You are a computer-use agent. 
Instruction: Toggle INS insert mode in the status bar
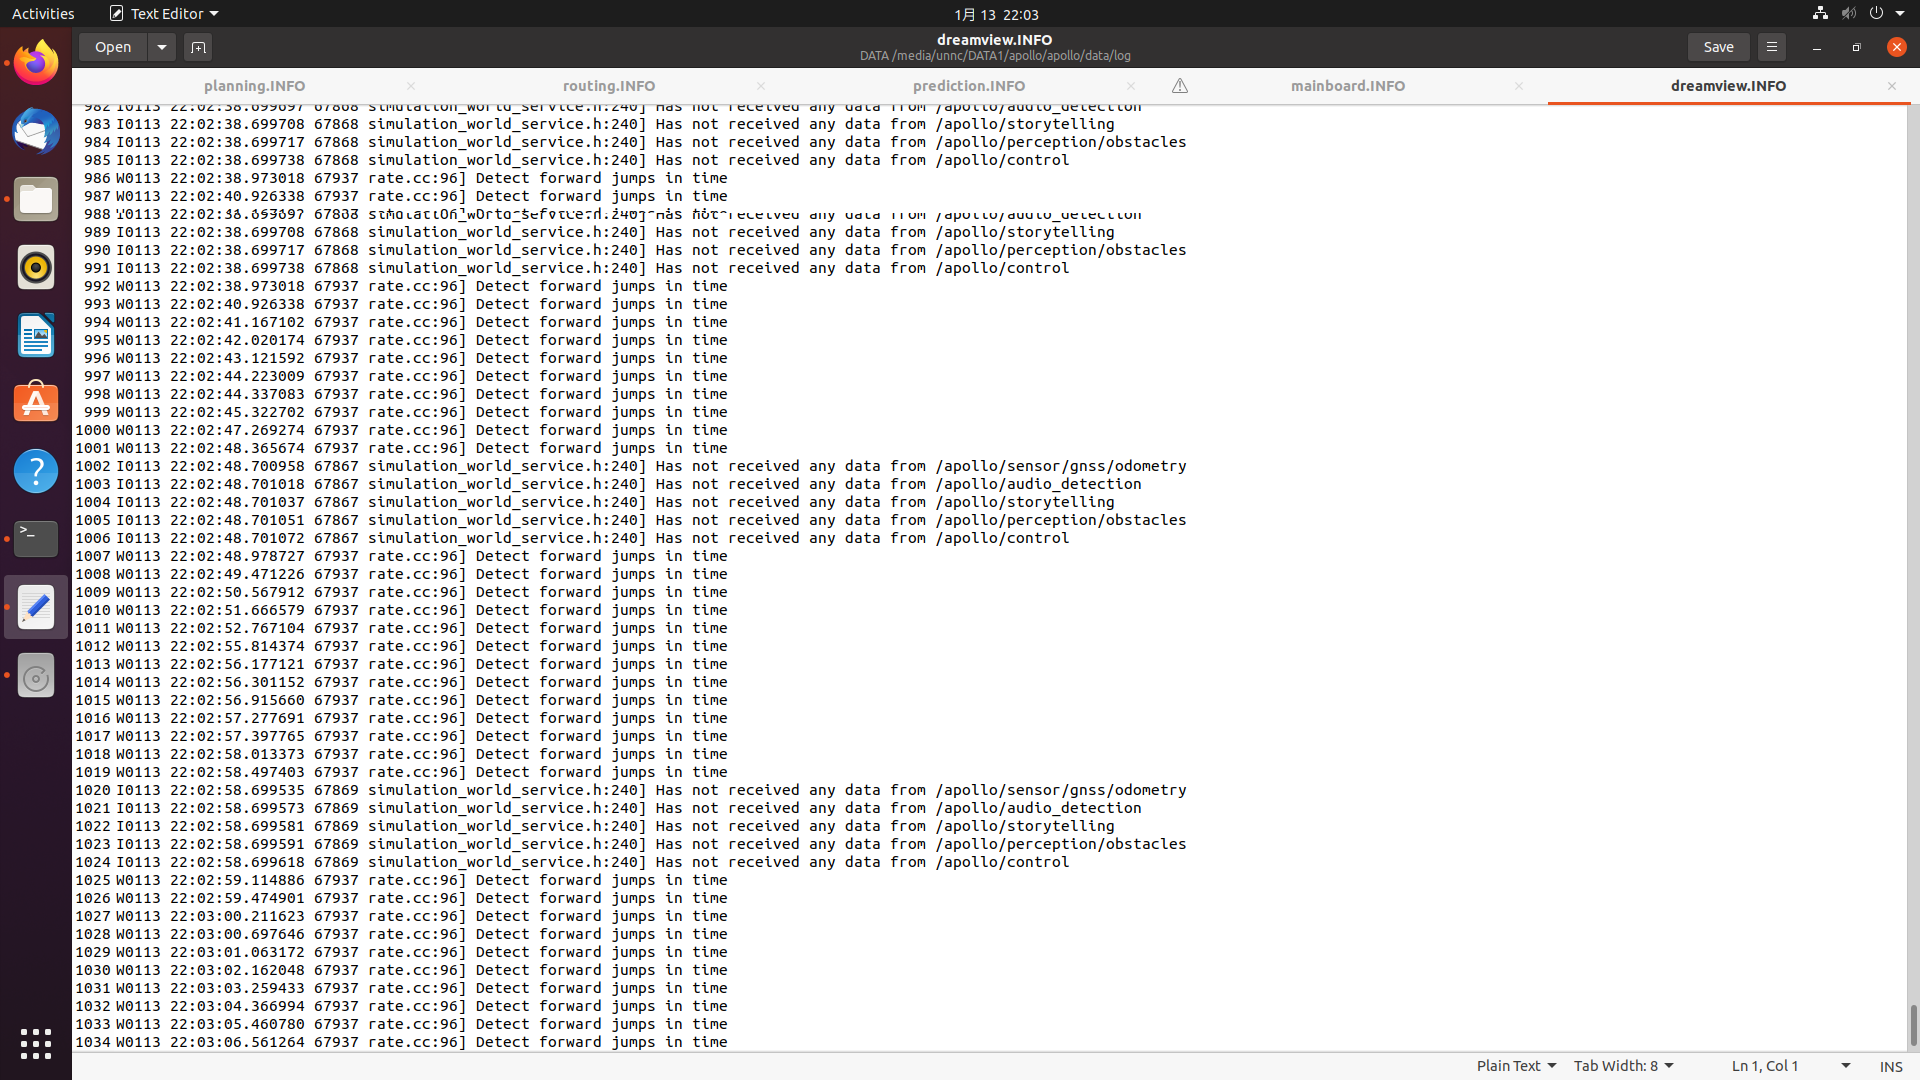point(1892,1066)
